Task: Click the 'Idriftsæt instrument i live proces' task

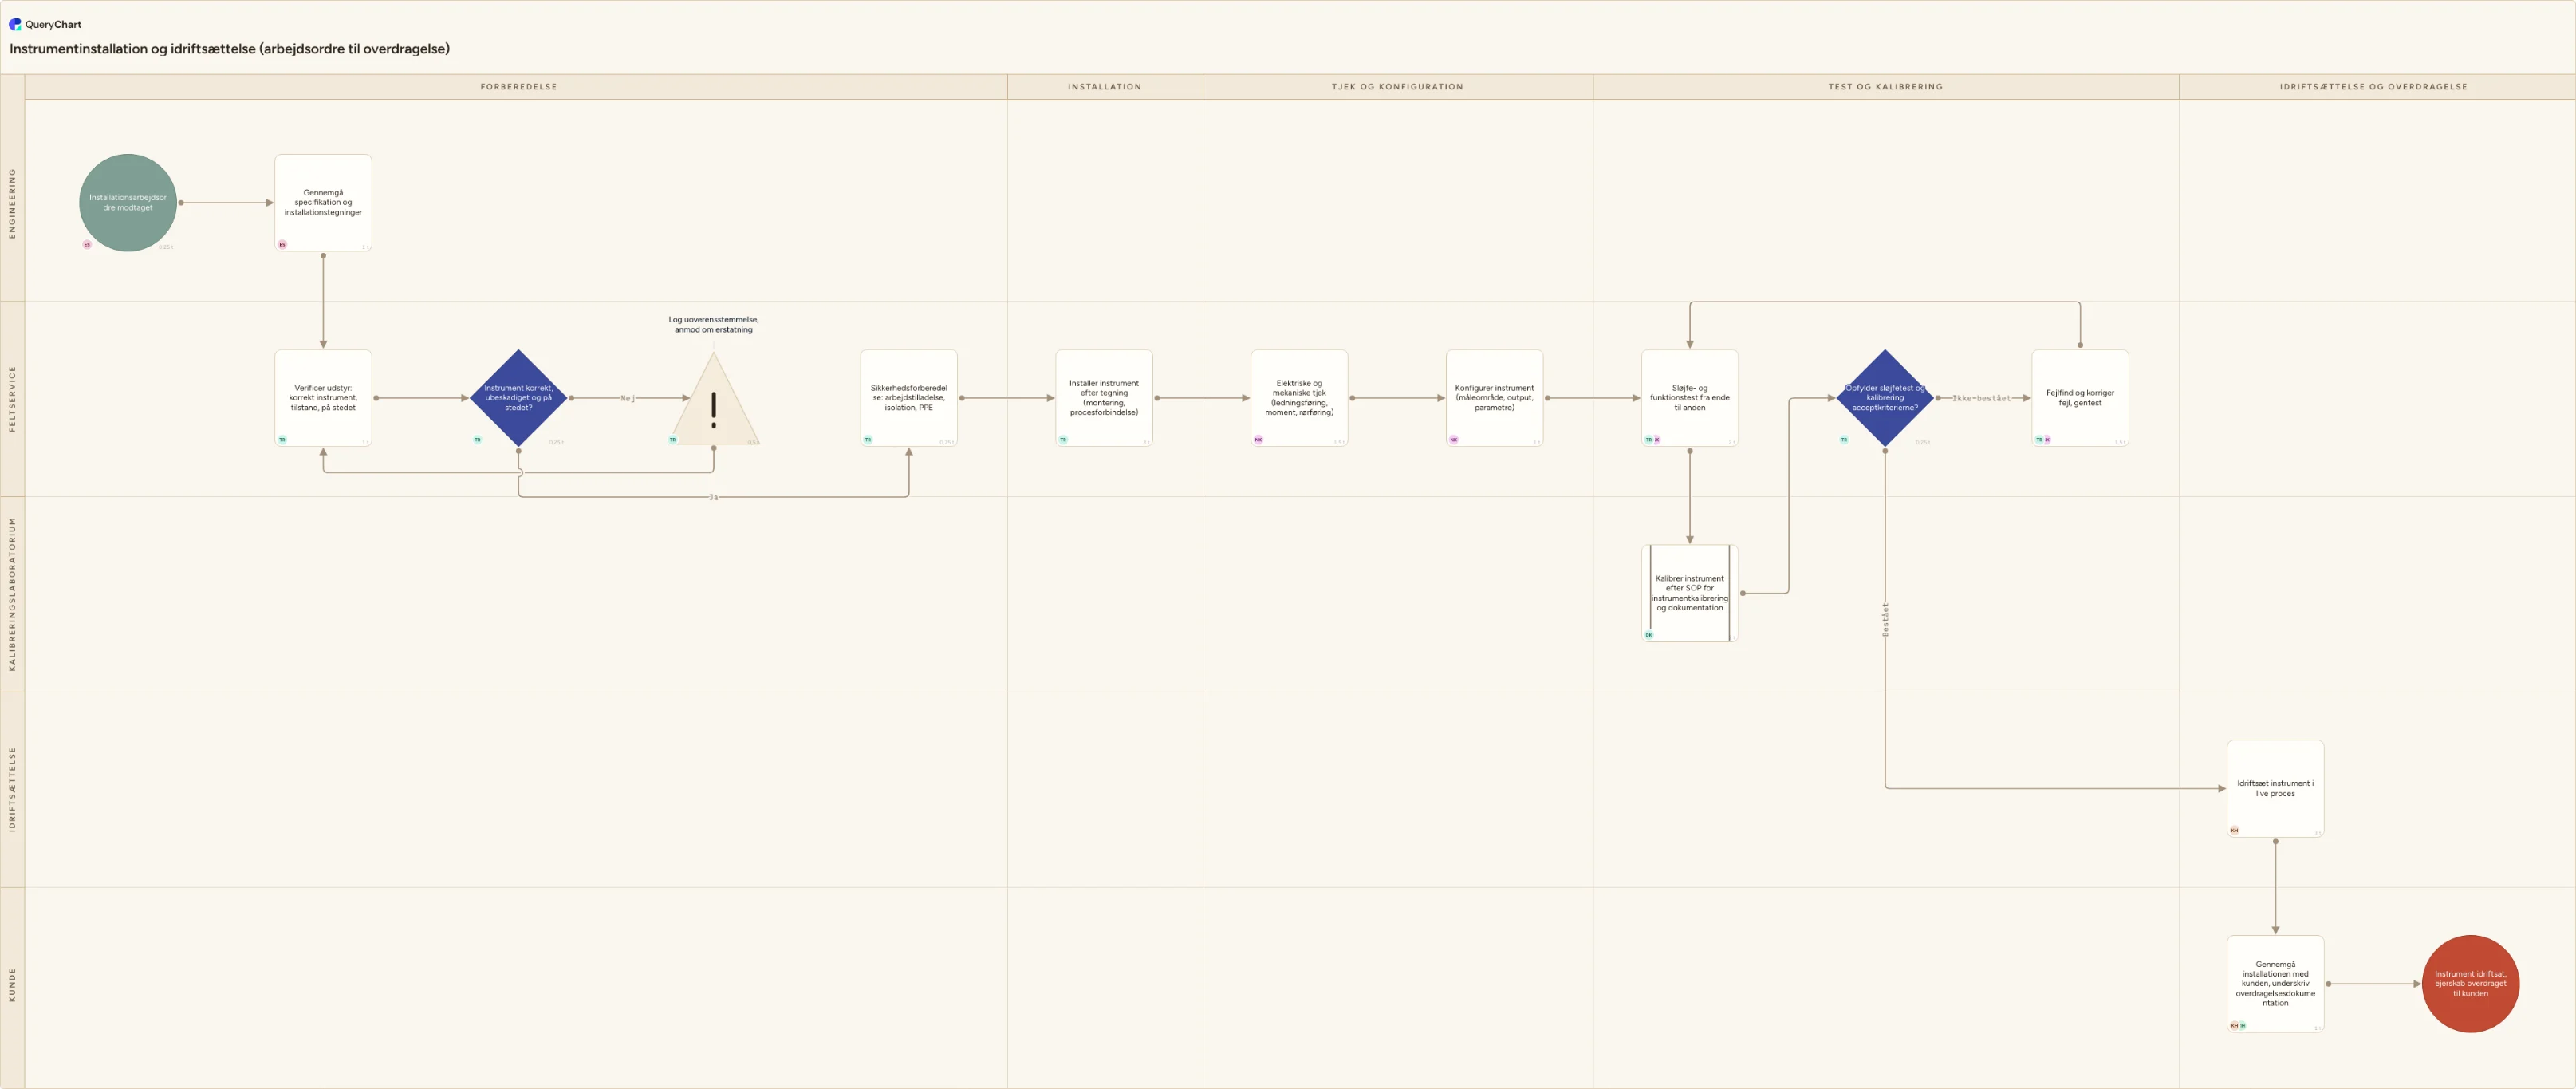Action: [x=2275, y=789]
